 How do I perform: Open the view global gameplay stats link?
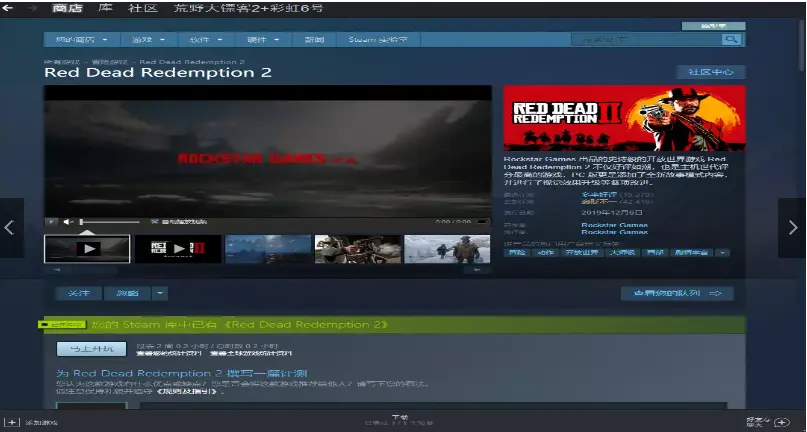click(x=251, y=353)
